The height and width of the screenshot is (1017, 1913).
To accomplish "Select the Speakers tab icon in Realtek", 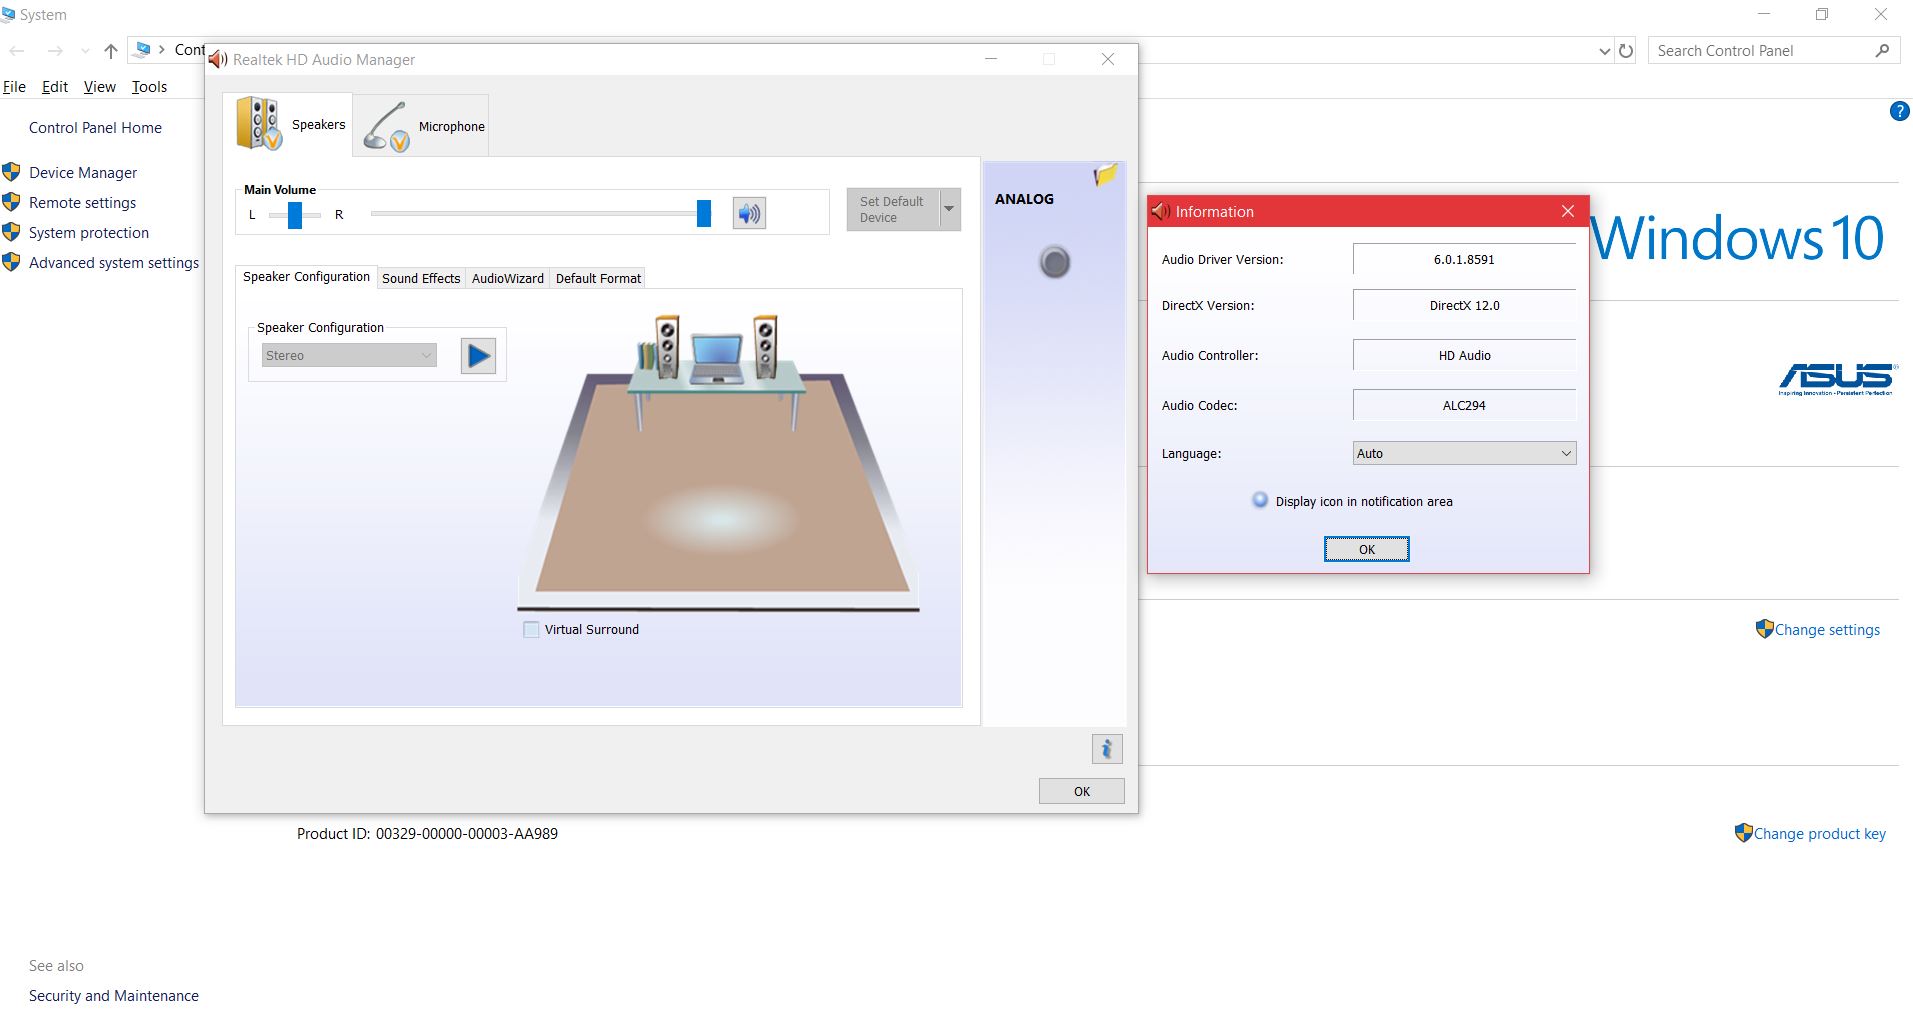I will [260, 124].
